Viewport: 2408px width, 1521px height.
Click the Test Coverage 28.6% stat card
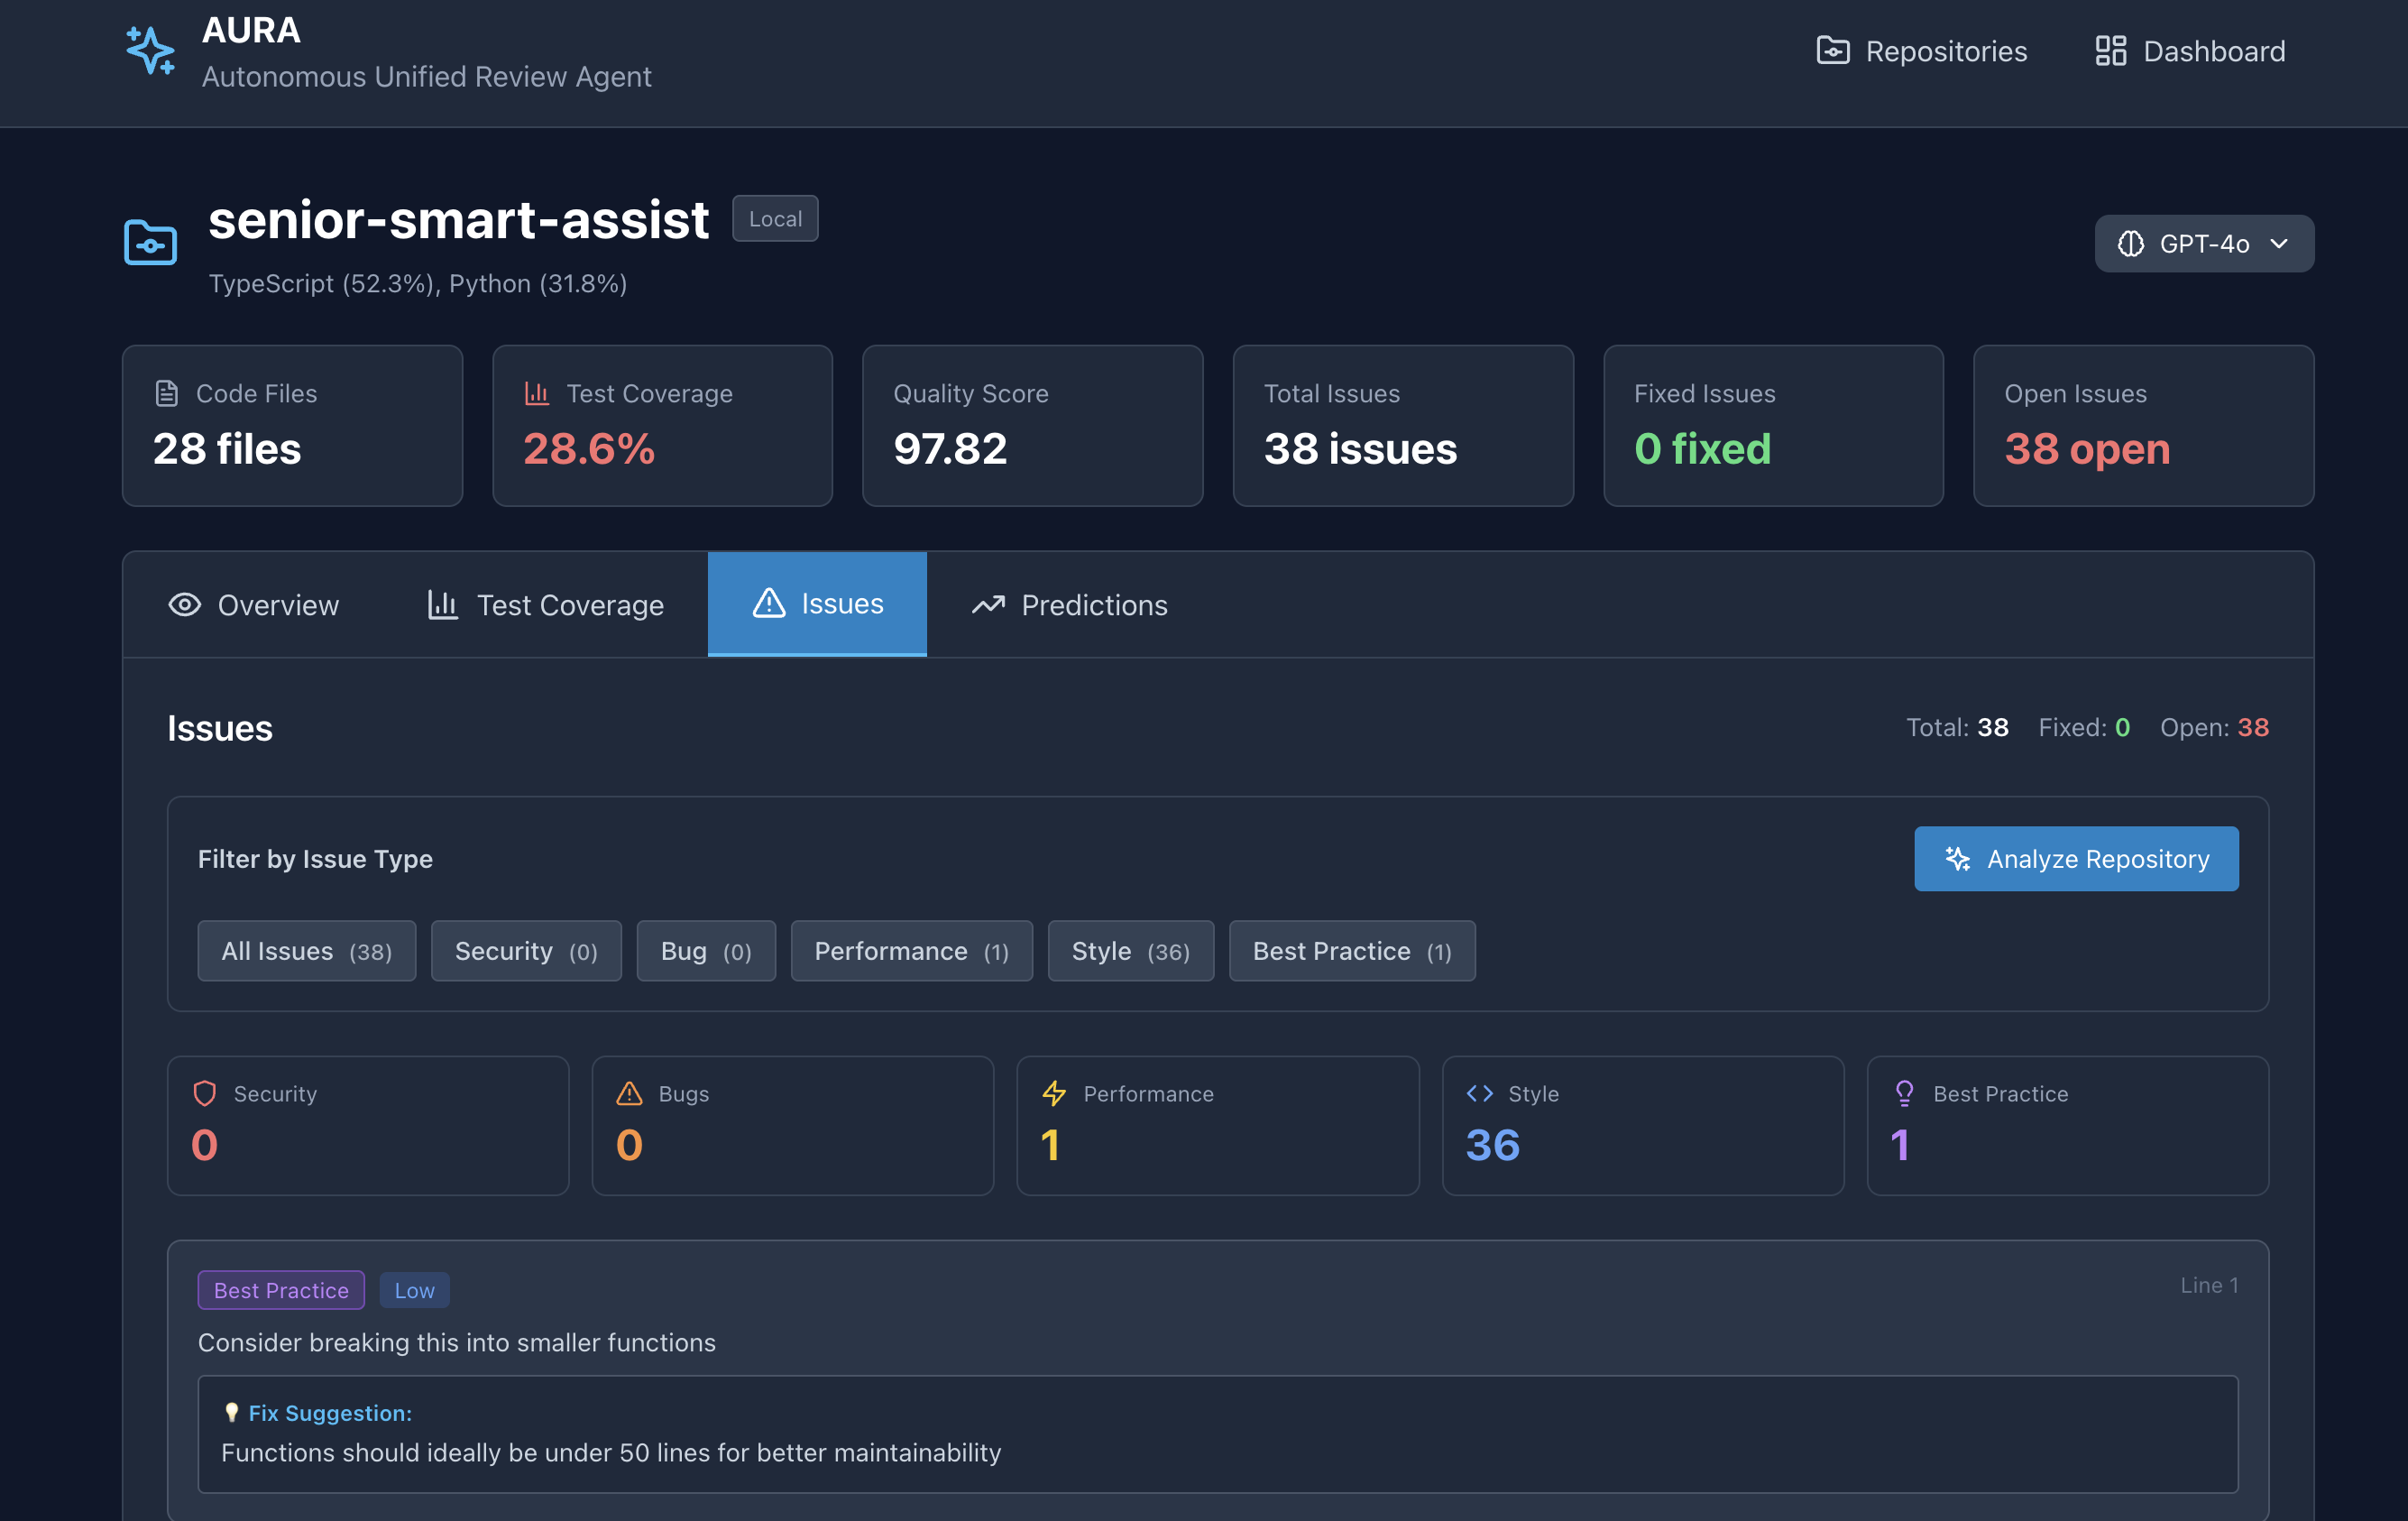[662, 426]
